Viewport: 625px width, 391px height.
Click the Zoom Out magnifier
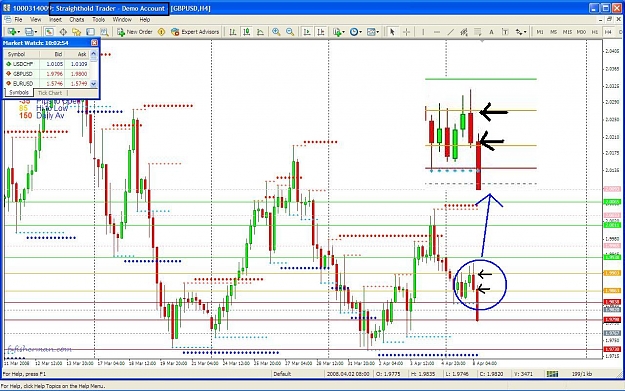coord(290,32)
